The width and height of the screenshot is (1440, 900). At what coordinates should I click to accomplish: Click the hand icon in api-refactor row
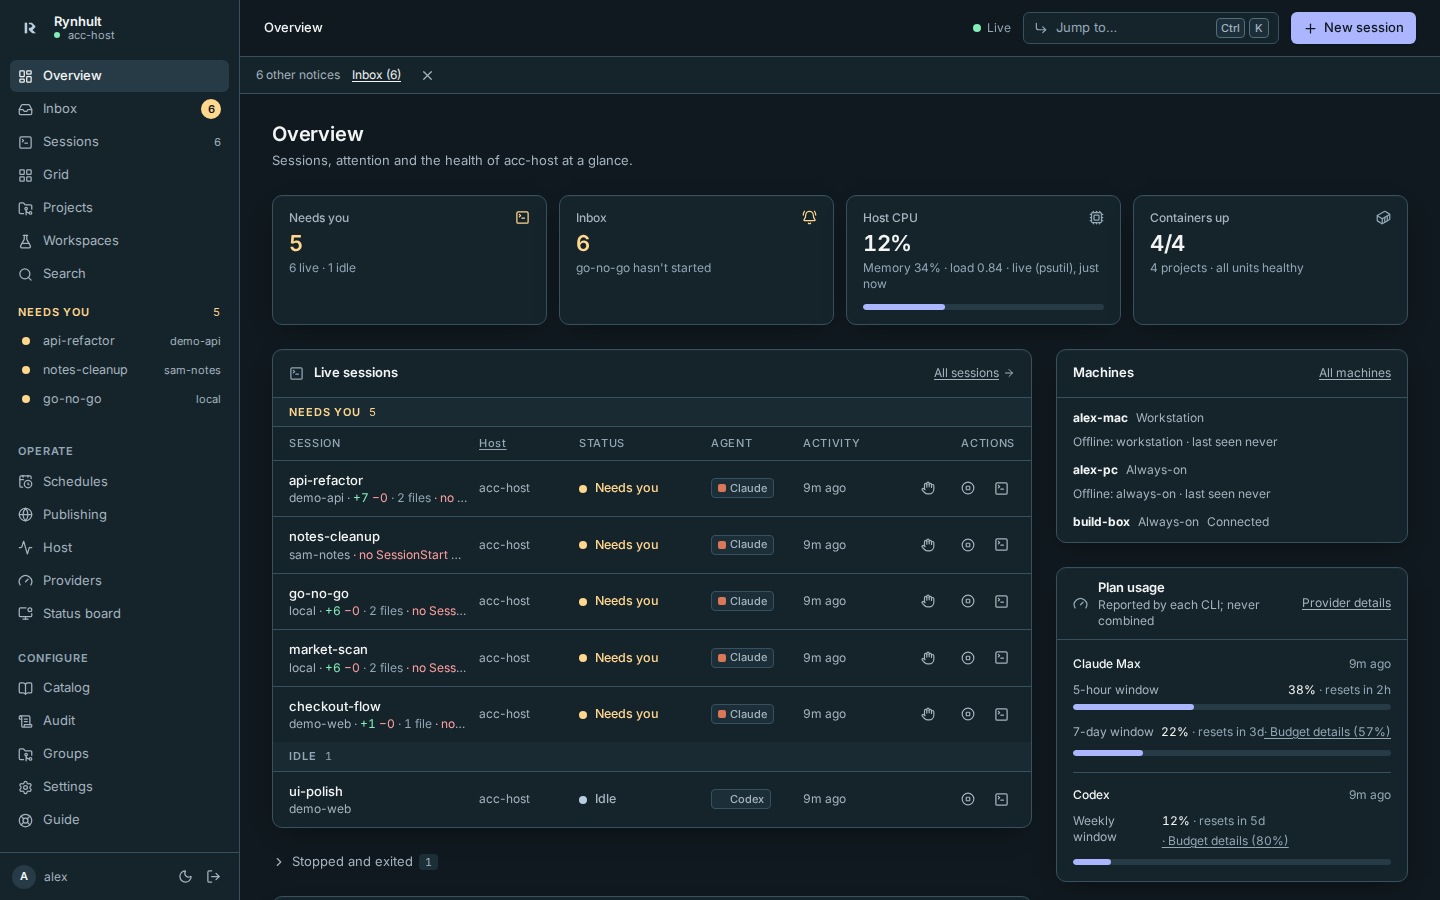click(928, 488)
